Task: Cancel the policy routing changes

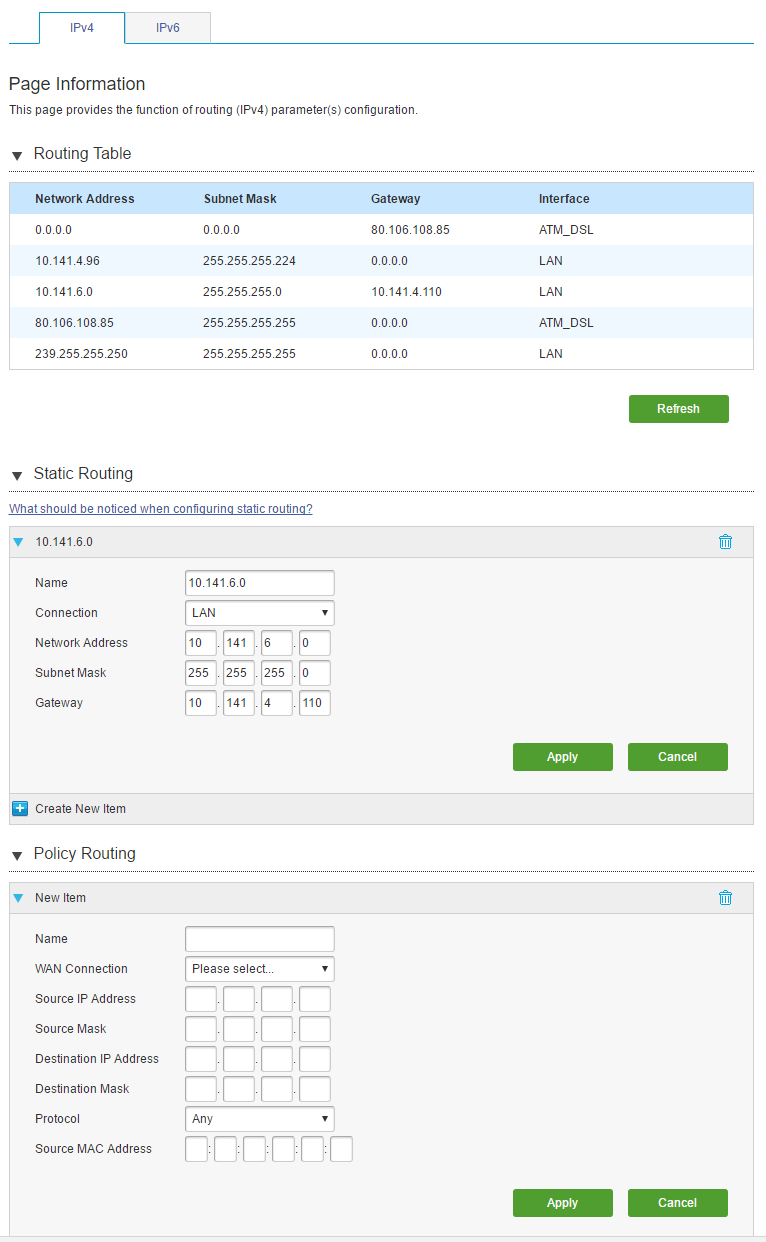Action: pyautogui.click(x=677, y=1203)
